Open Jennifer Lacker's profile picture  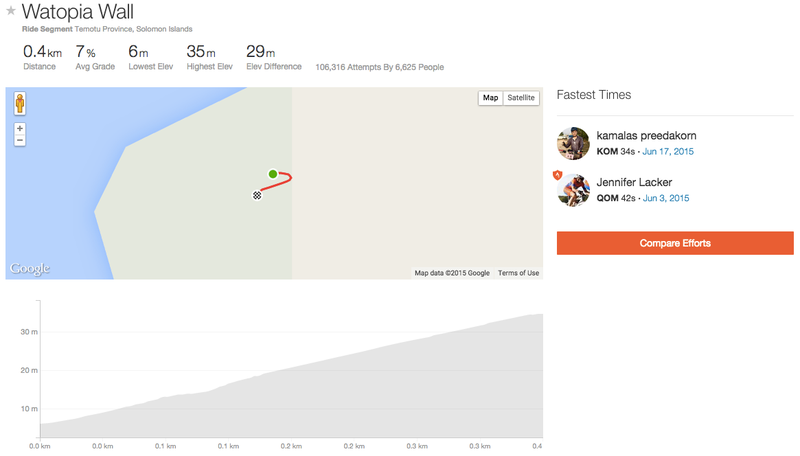(573, 190)
